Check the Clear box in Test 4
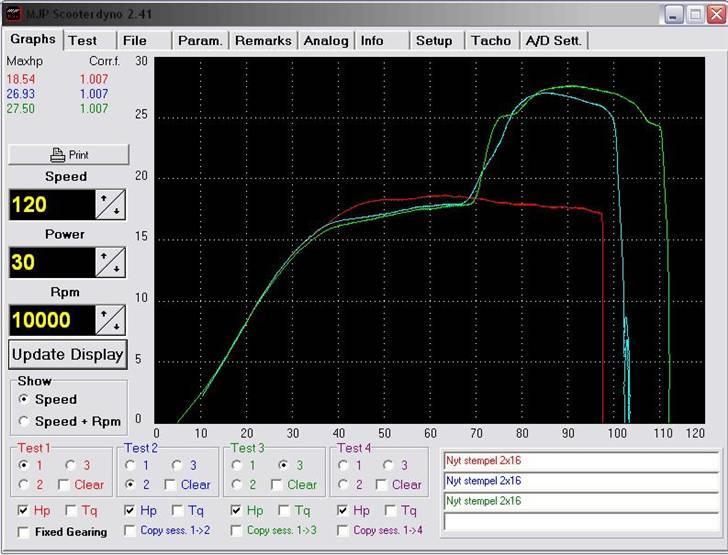 tap(384, 485)
